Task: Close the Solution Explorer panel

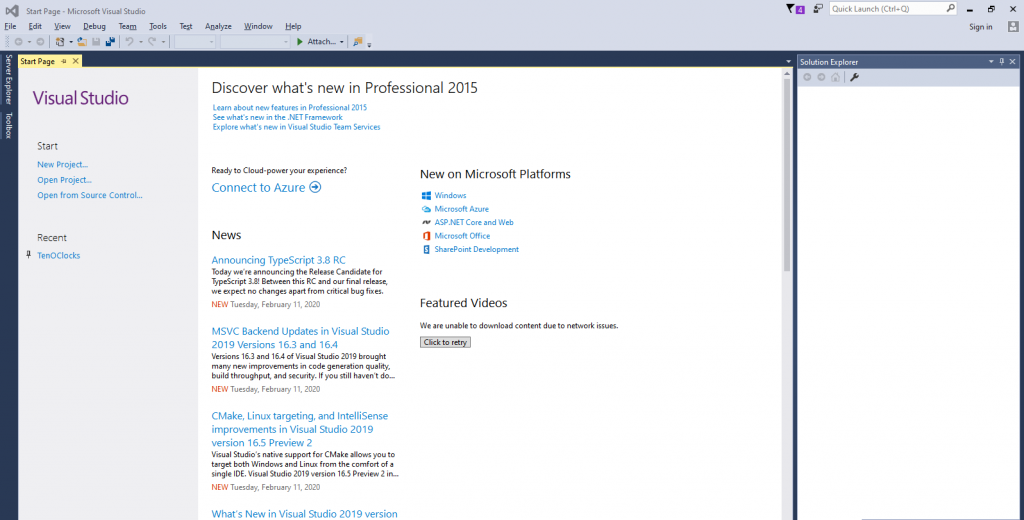Action: 1013,61
